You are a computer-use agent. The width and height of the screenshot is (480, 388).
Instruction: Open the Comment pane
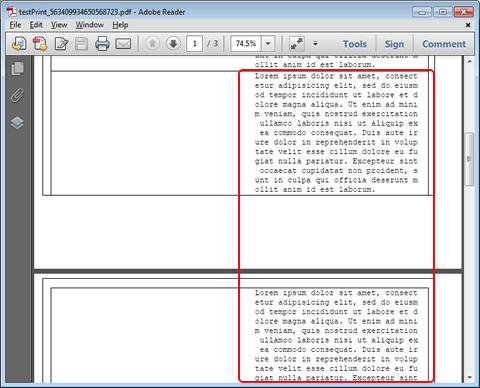pyautogui.click(x=444, y=44)
